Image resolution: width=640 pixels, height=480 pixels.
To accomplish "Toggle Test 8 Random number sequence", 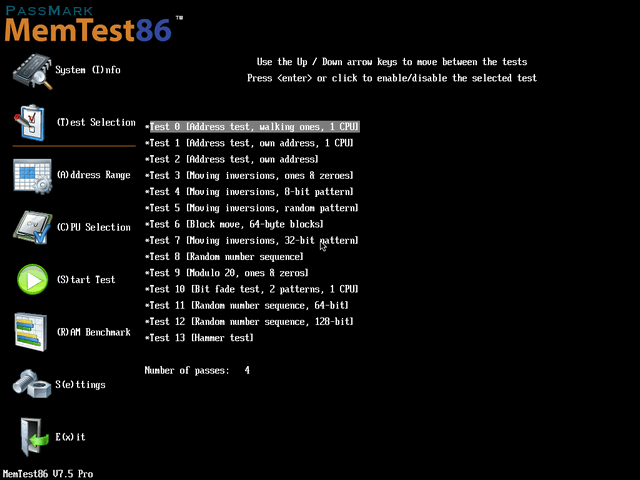I will (x=224, y=257).
